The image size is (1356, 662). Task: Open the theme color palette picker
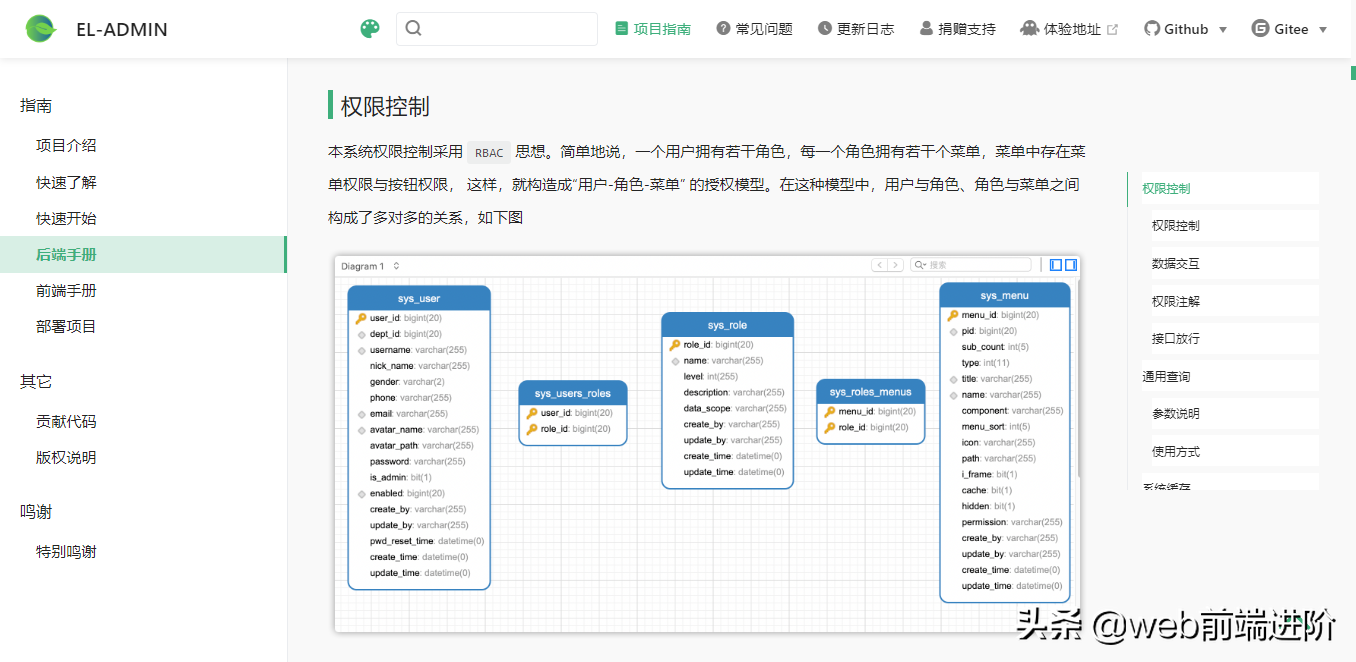tap(370, 29)
